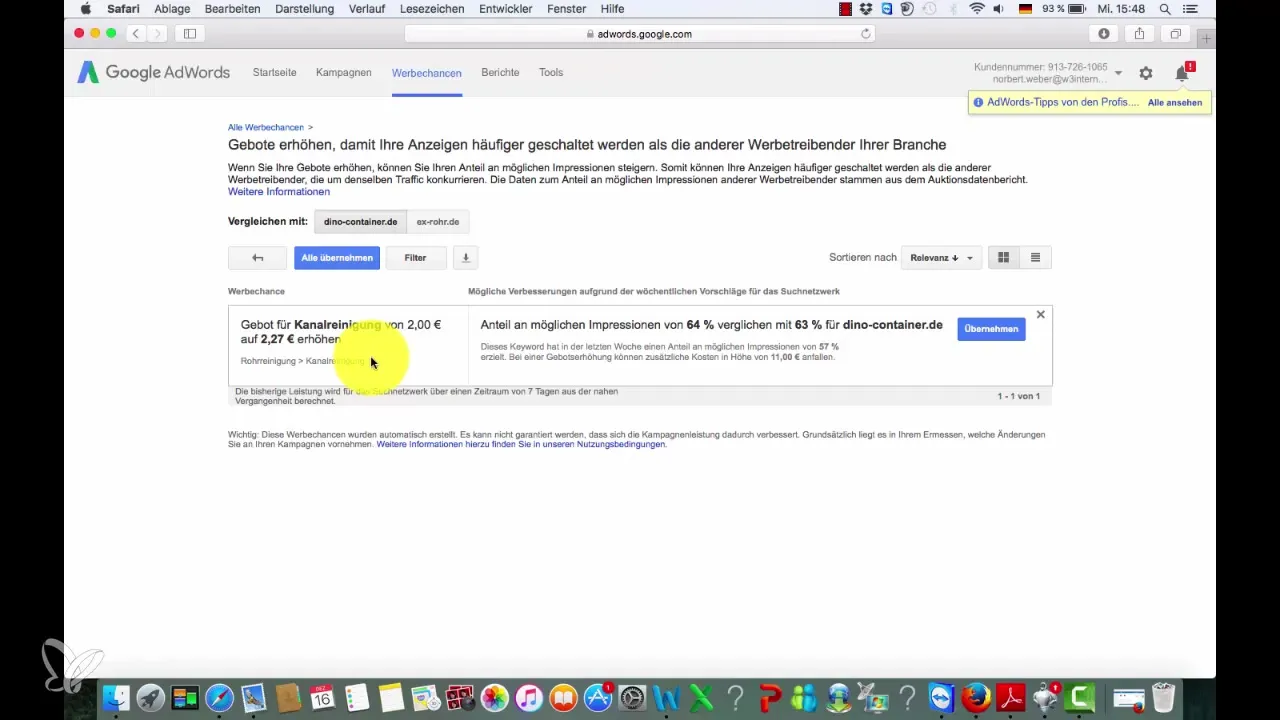Go forward in Safari history
Screen dimensions: 1280x720
157,34
